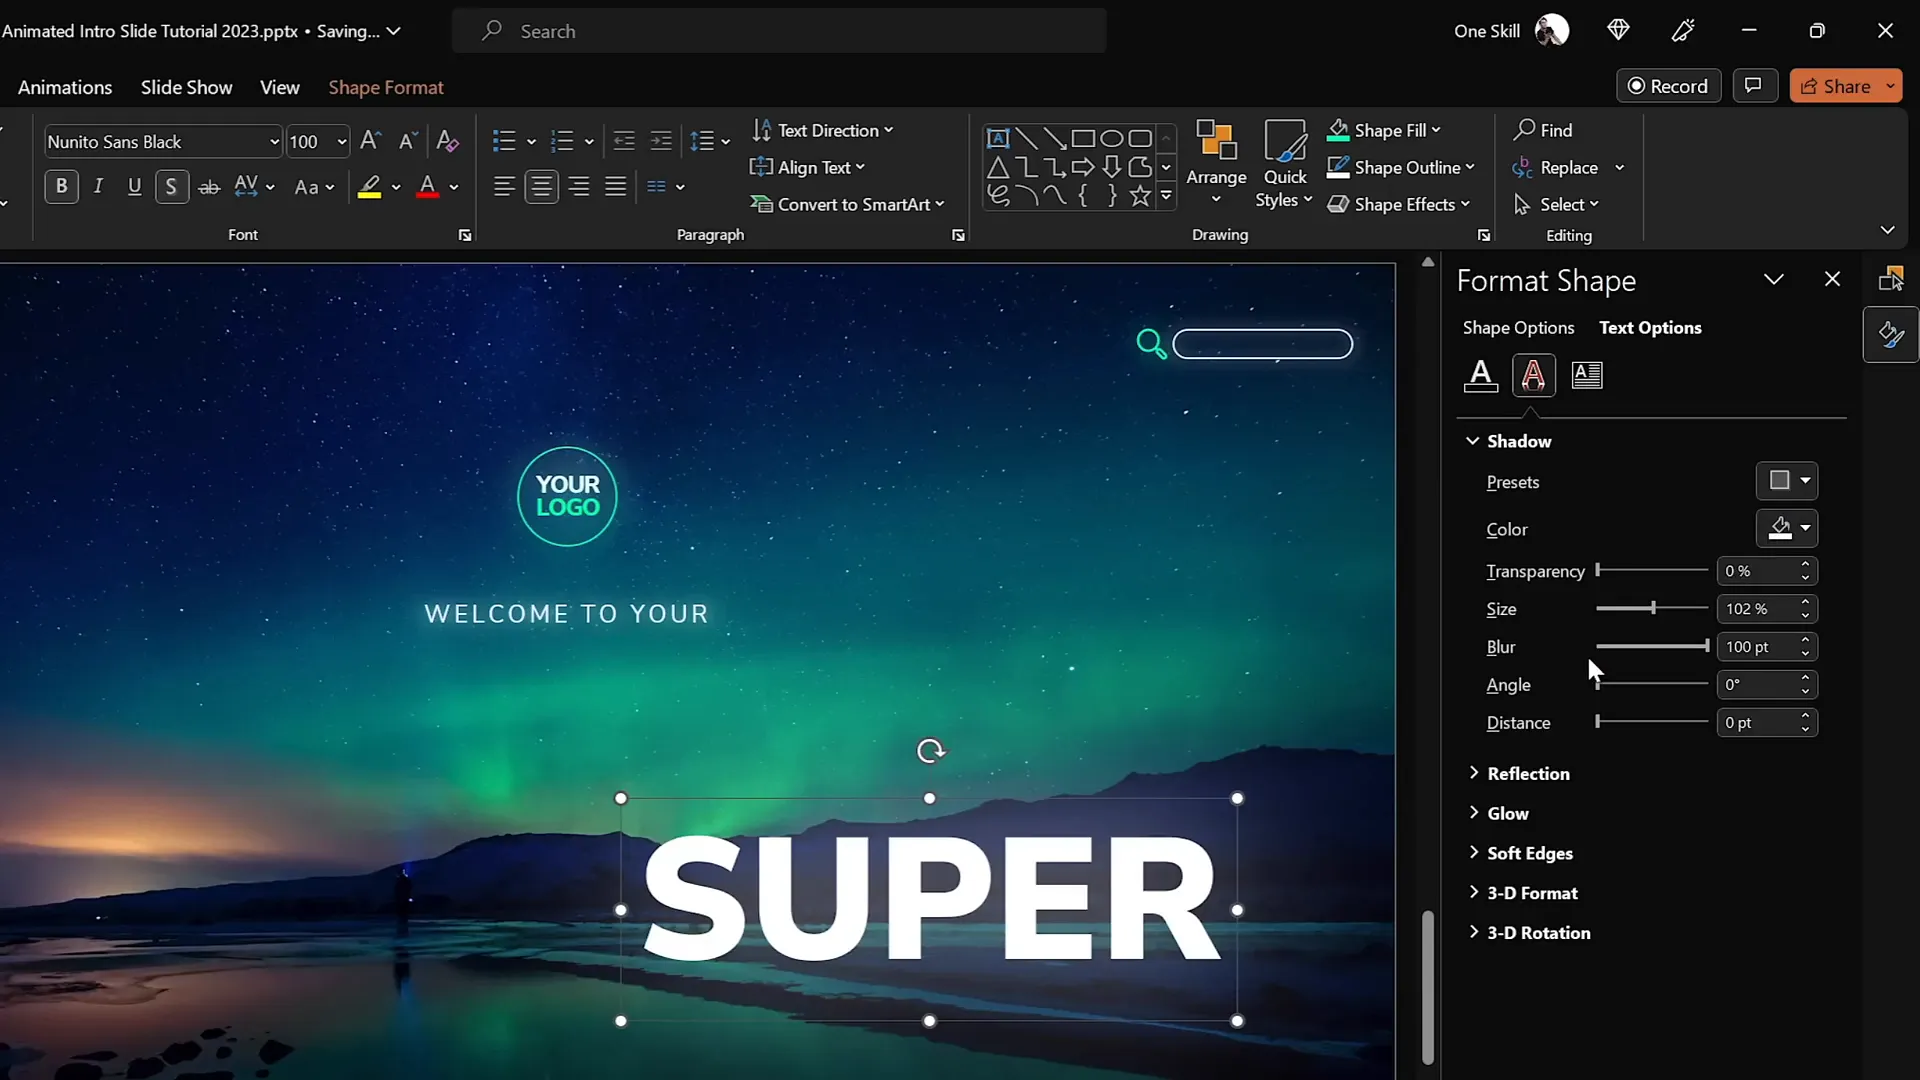Apply yellow text highlight color
The width and height of the screenshot is (1920, 1080).
tap(369, 187)
